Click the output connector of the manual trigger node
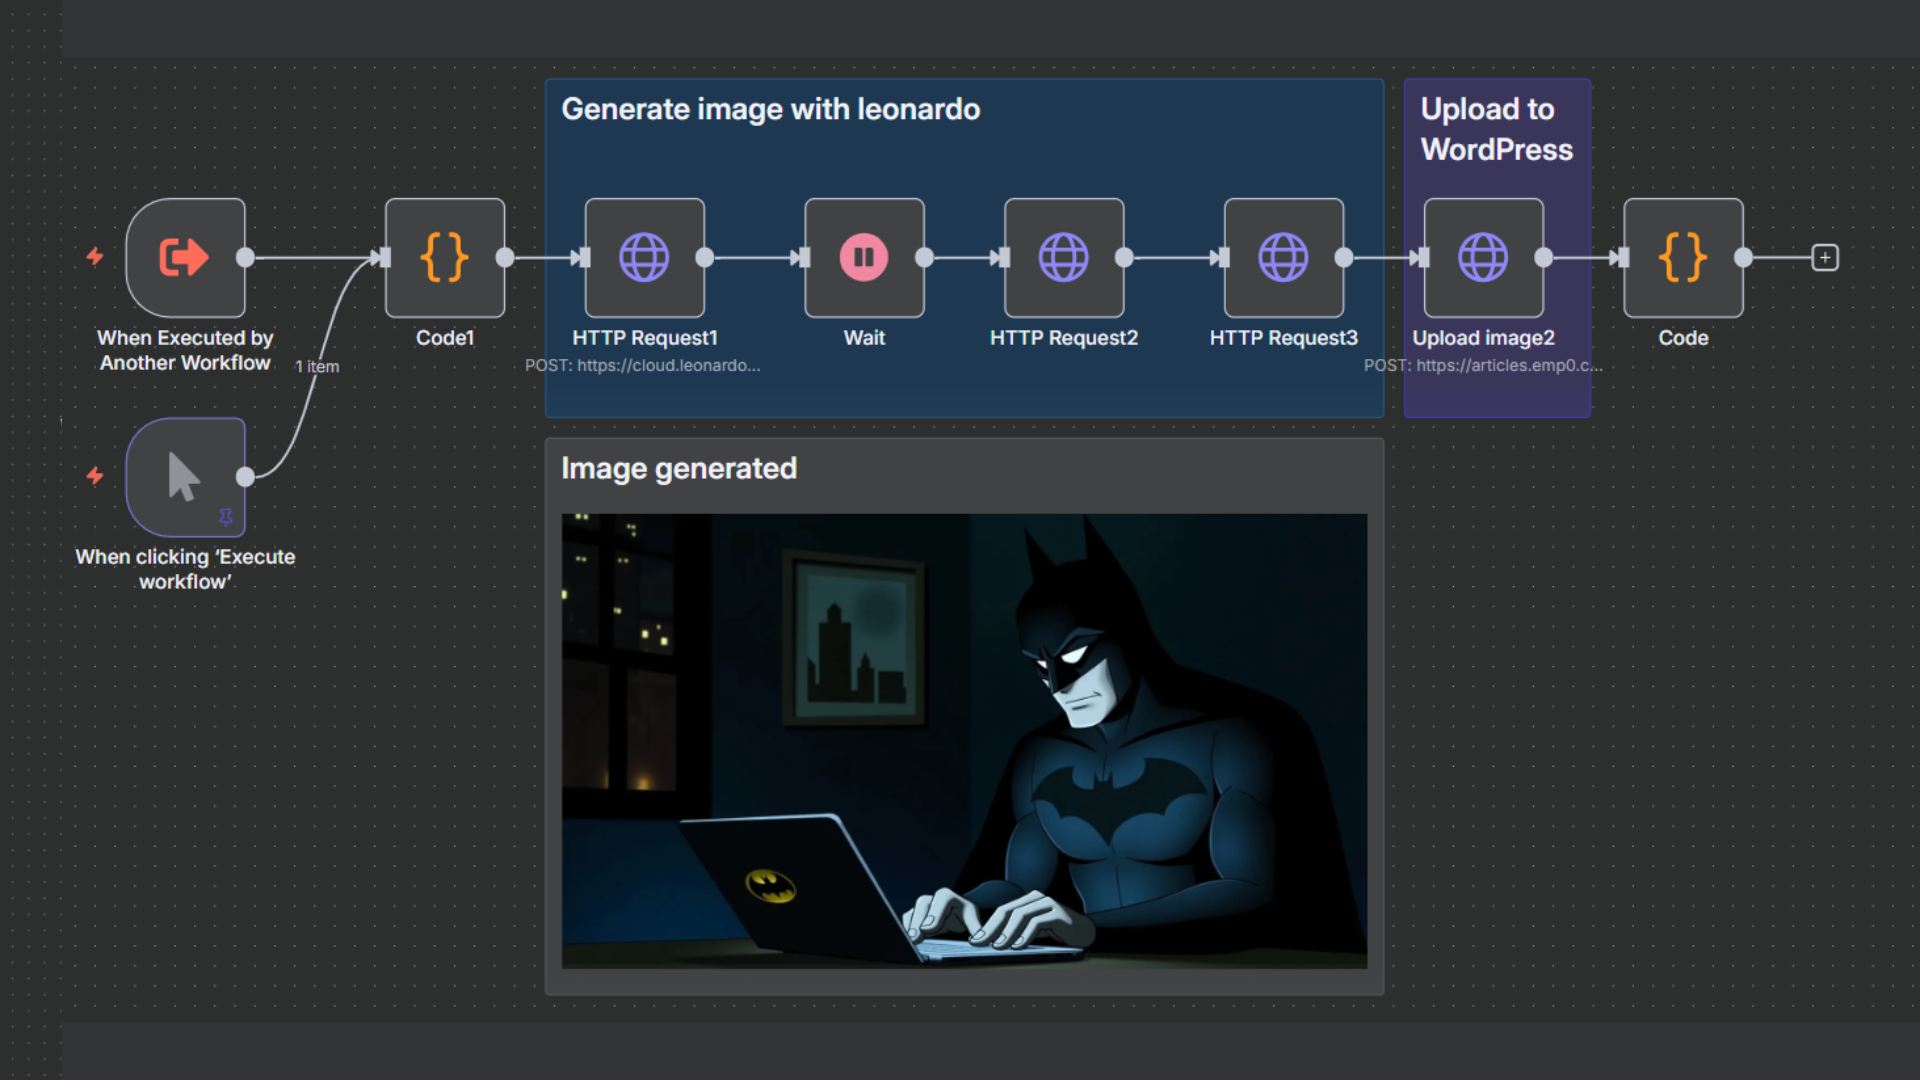 tap(245, 477)
